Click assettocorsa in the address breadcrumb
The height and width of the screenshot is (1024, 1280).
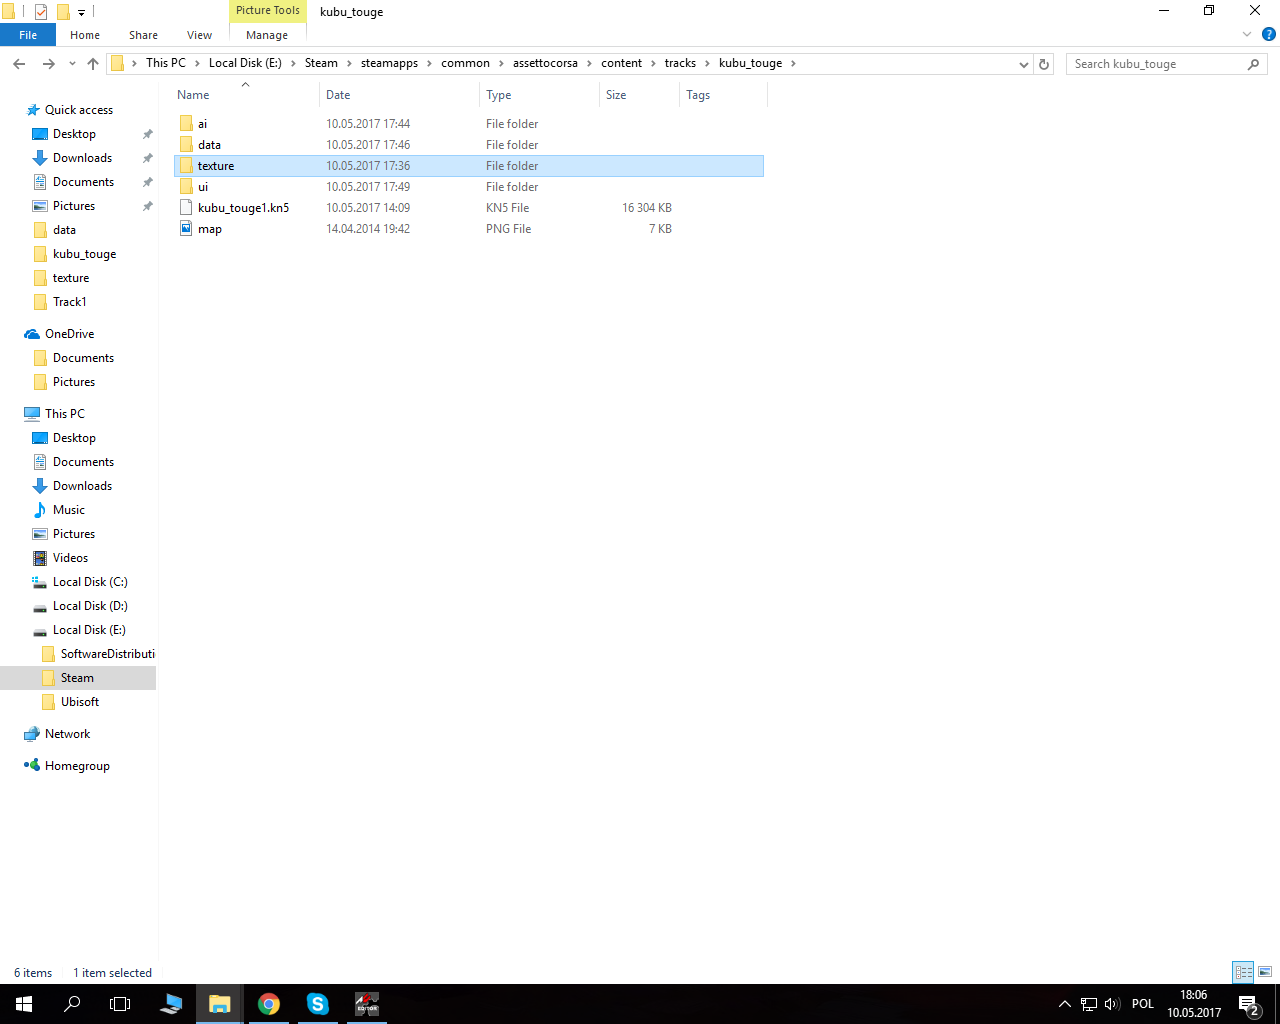click(545, 63)
